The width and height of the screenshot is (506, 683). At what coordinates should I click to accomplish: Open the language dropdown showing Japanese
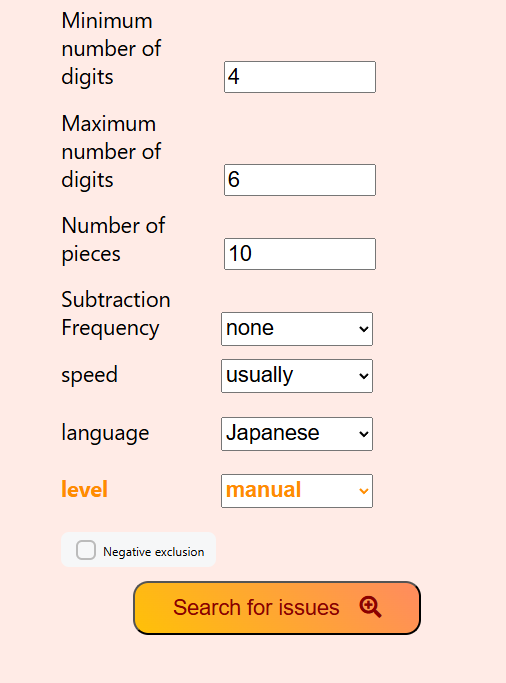click(297, 434)
